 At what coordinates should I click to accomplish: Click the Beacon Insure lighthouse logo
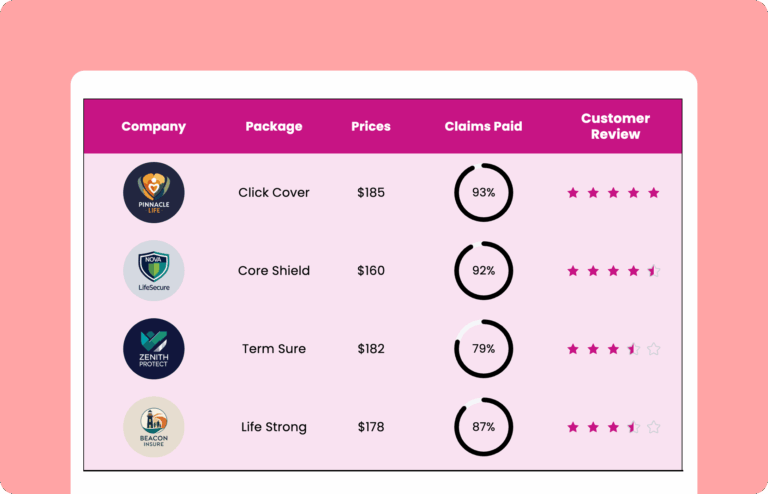154,427
